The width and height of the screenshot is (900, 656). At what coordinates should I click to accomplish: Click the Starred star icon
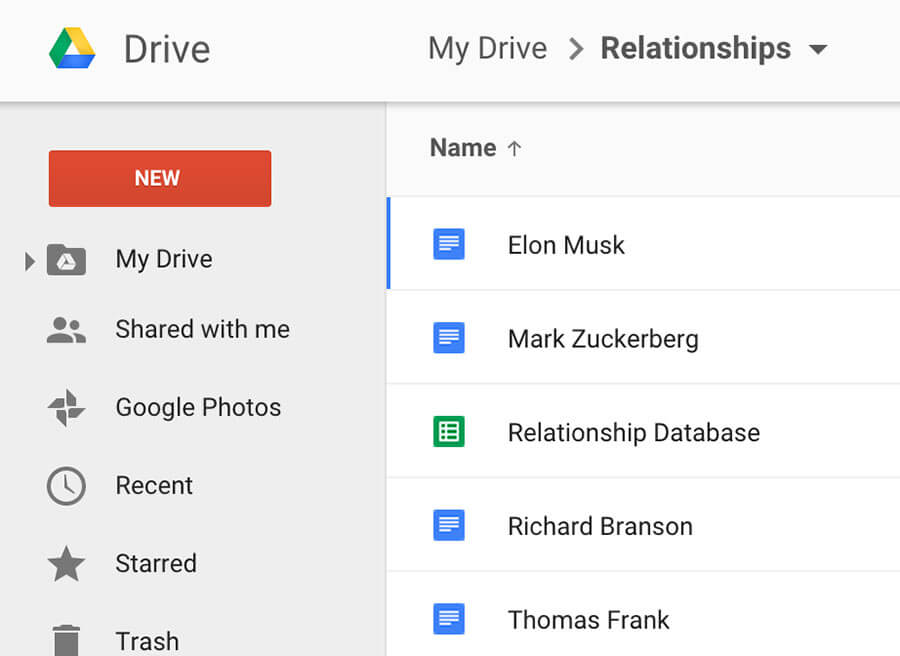(67, 564)
